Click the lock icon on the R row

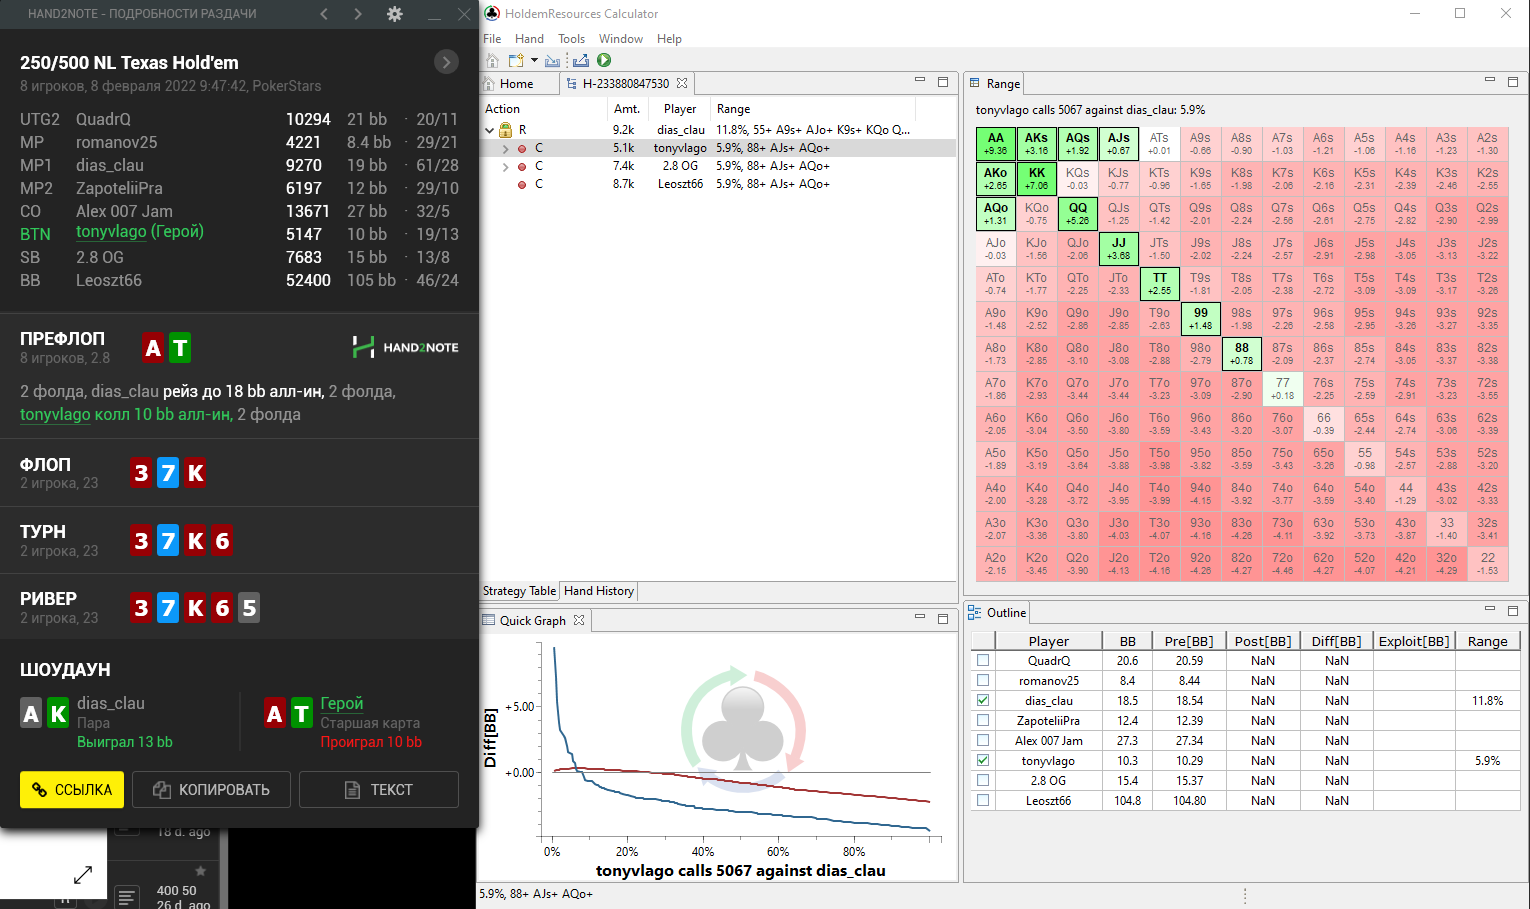[506, 130]
